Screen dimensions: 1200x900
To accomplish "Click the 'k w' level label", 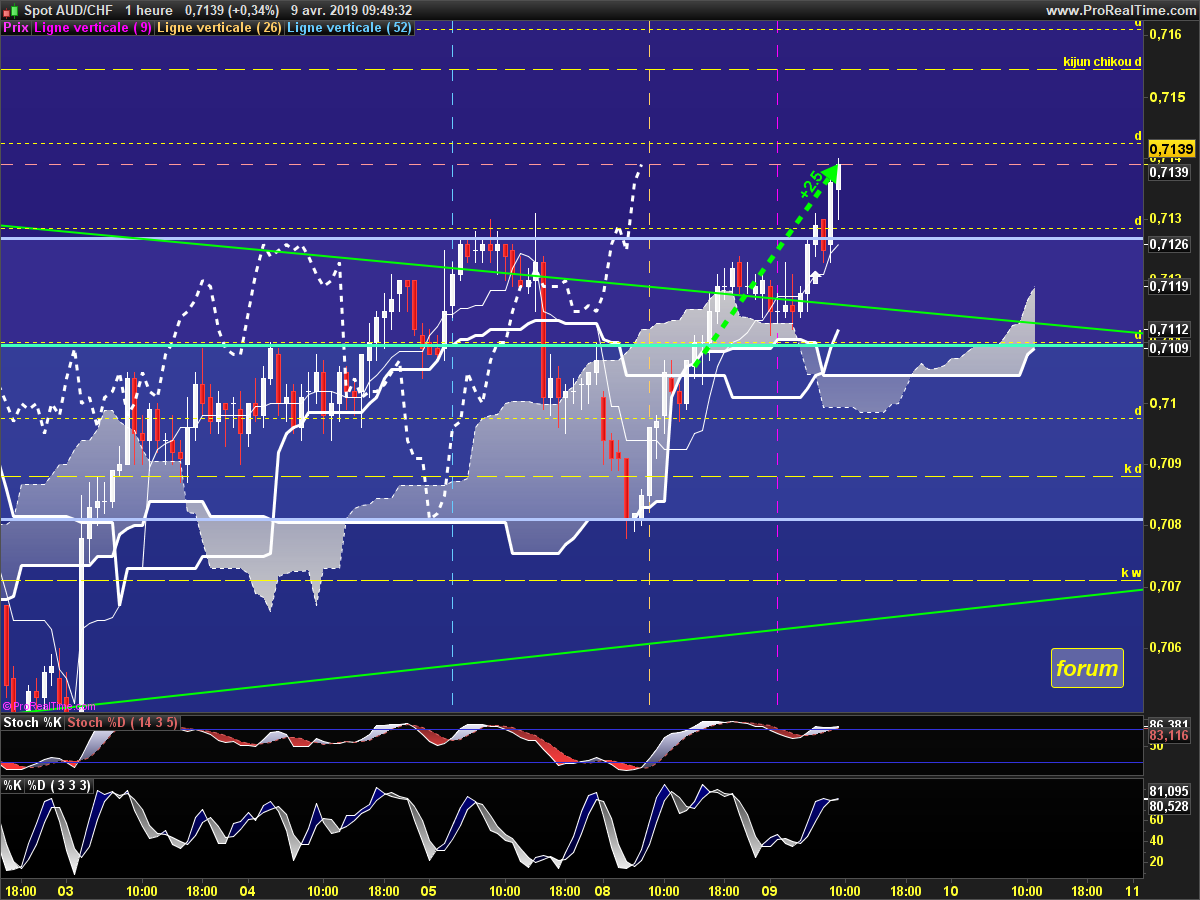I will [x=1131, y=573].
